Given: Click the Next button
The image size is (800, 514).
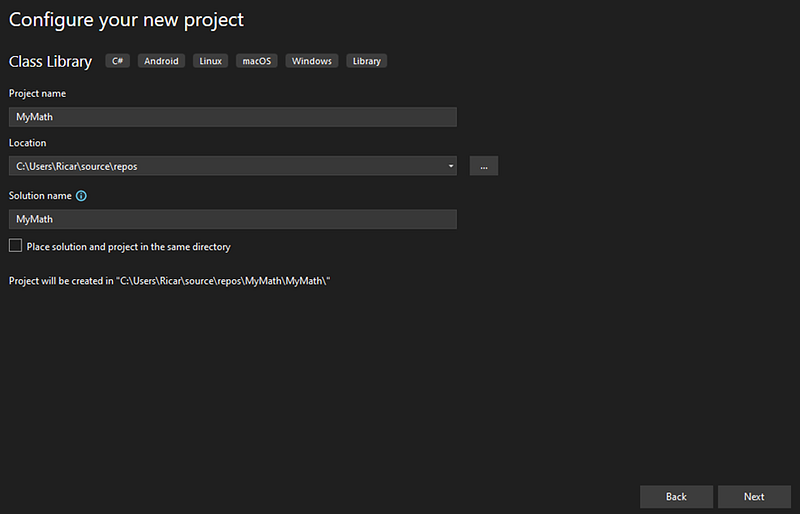Looking at the screenshot, I should pyautogui.click(x=754, y=497).
